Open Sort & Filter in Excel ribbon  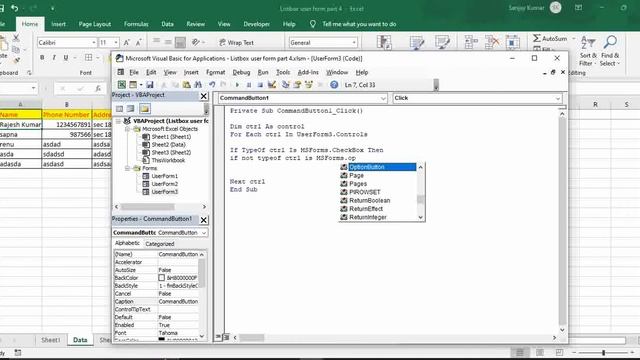(x=588, y=51)
